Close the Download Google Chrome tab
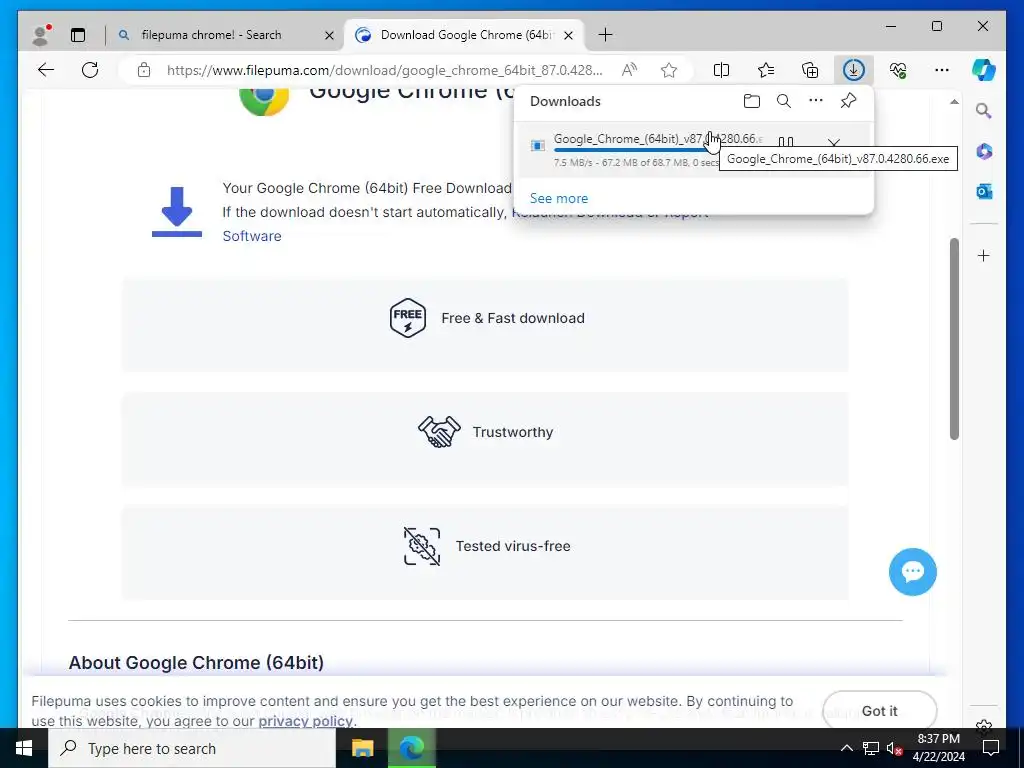Screen dimensions: 1024x768 click(569, 35)
